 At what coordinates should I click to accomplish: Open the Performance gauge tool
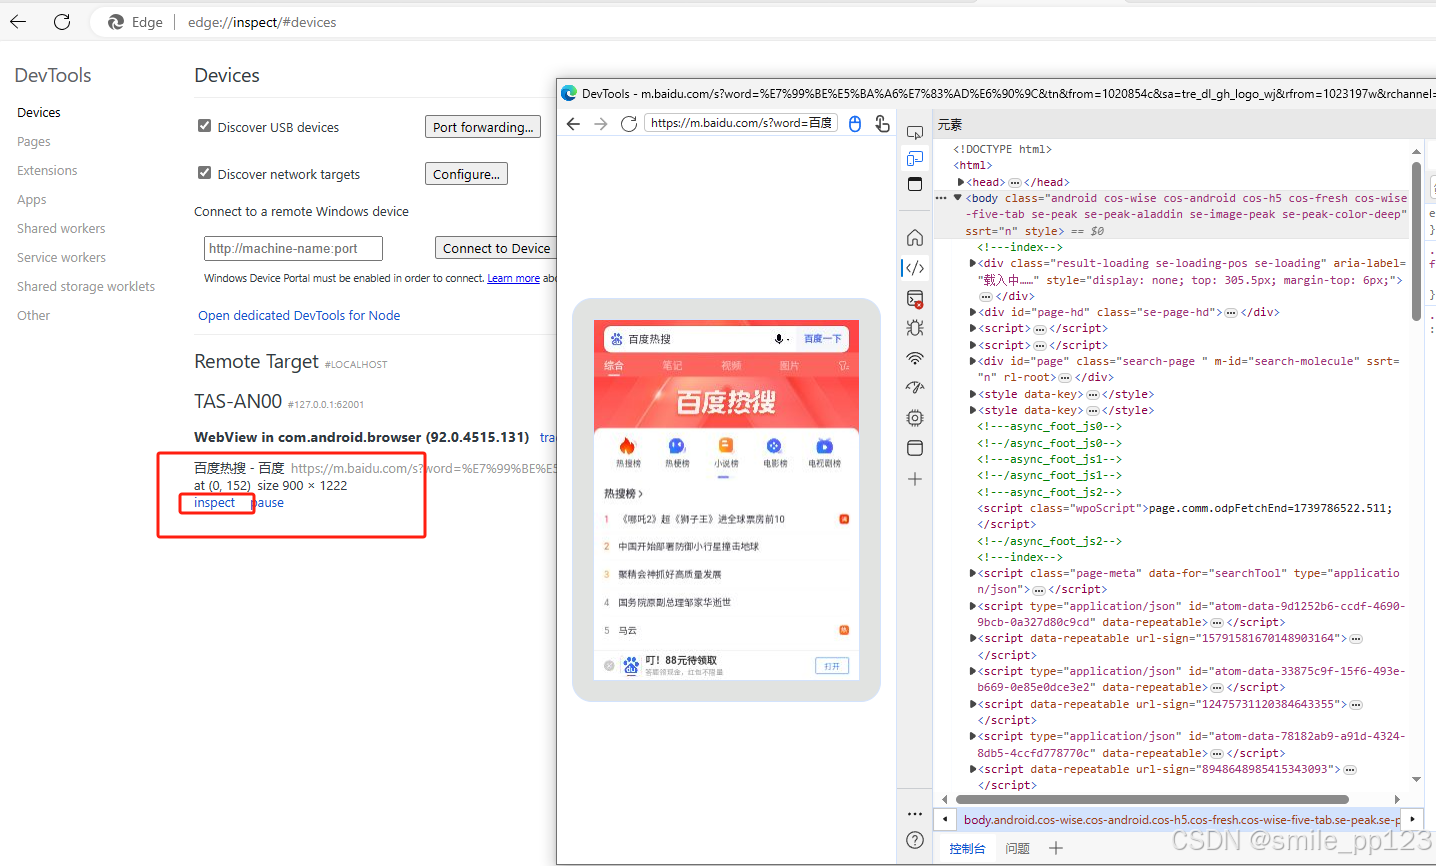(915, 388)
